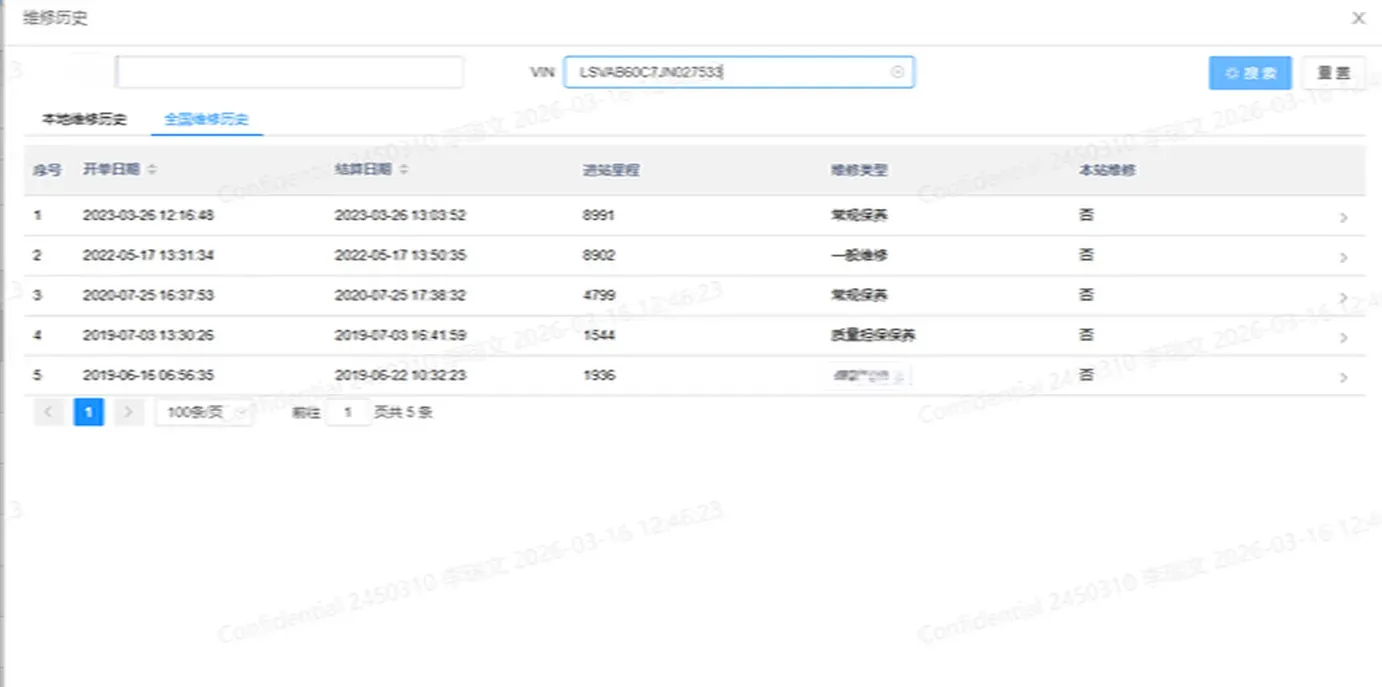Image resolution: width=1382 pixels, height=687 pixels.
Task: Expand the last repair record from 2019-06-16
Action: 1344,376
